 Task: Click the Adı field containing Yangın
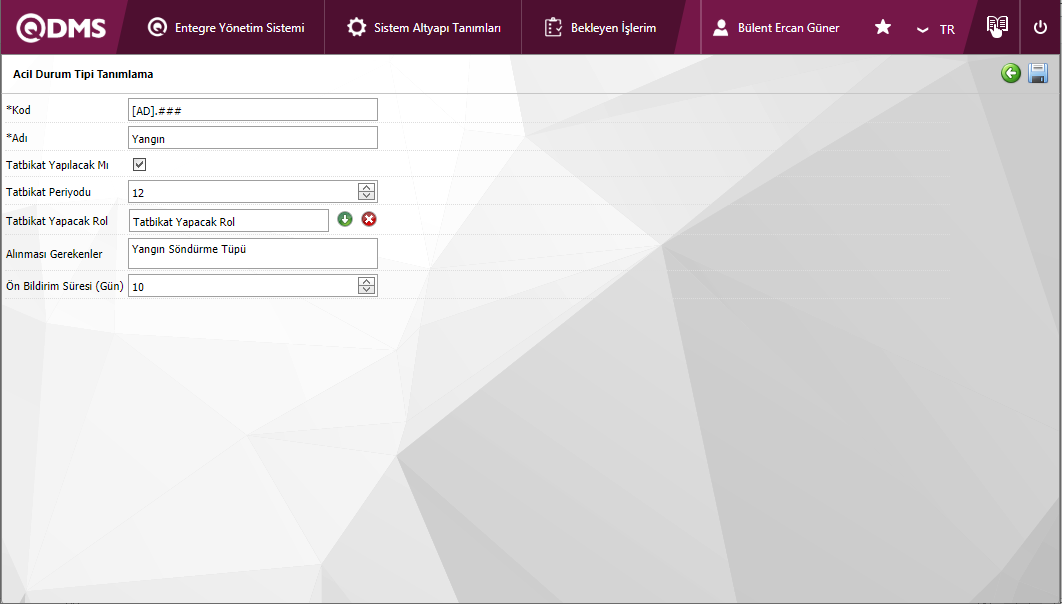point(253,137)
